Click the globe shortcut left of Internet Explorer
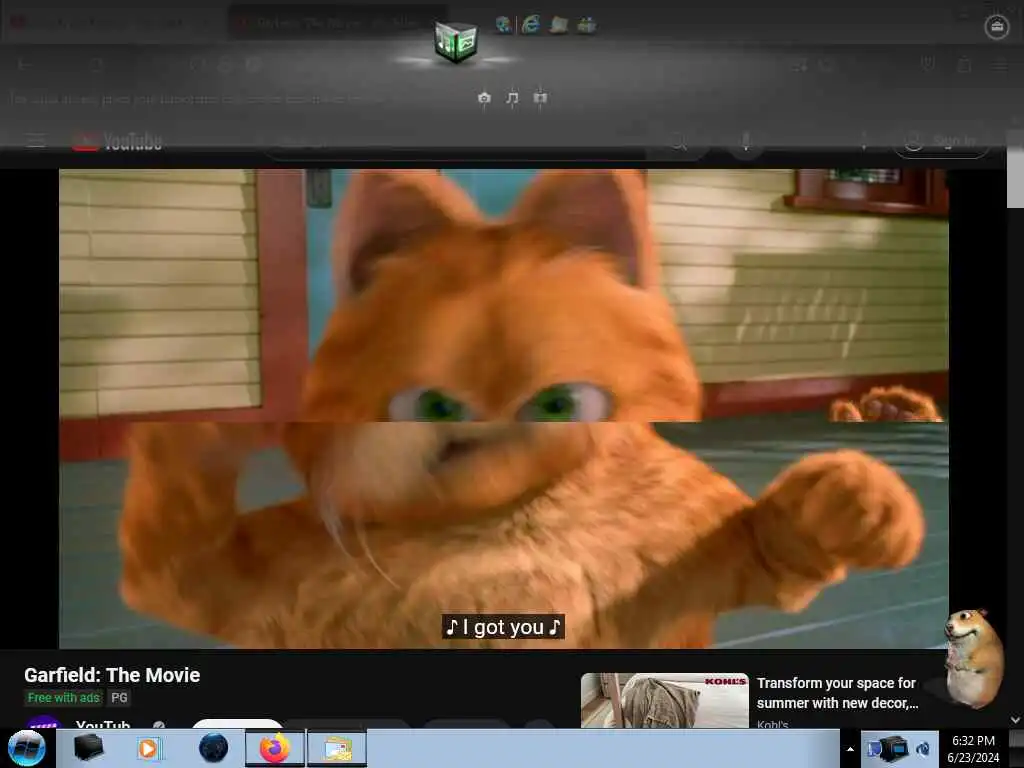The height and width of the screenshot is (768, 1024). tap(504, 25)
